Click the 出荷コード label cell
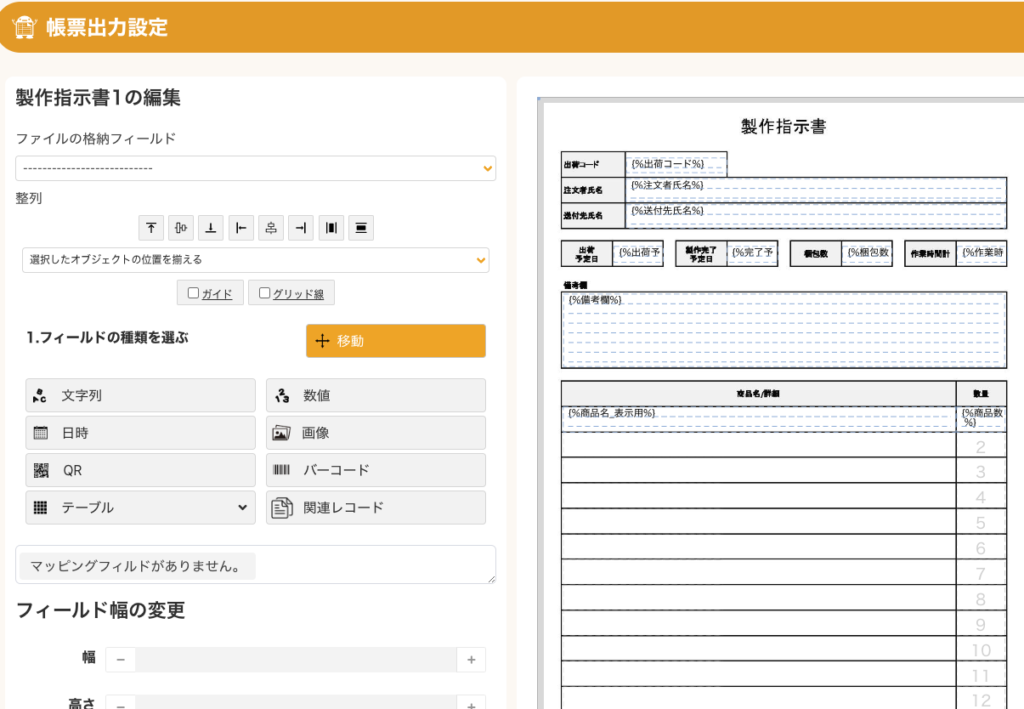 pyautogui.click(x=593, y=165)
